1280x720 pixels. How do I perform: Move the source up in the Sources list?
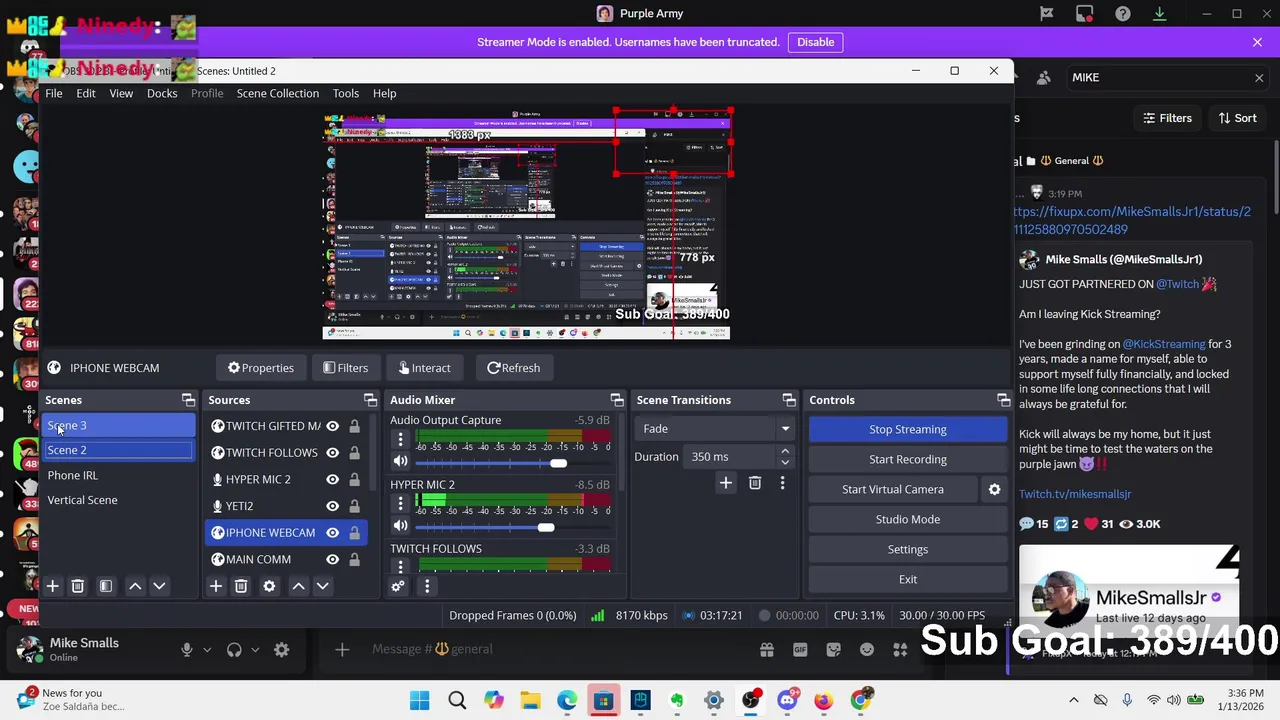pos(298,586)
